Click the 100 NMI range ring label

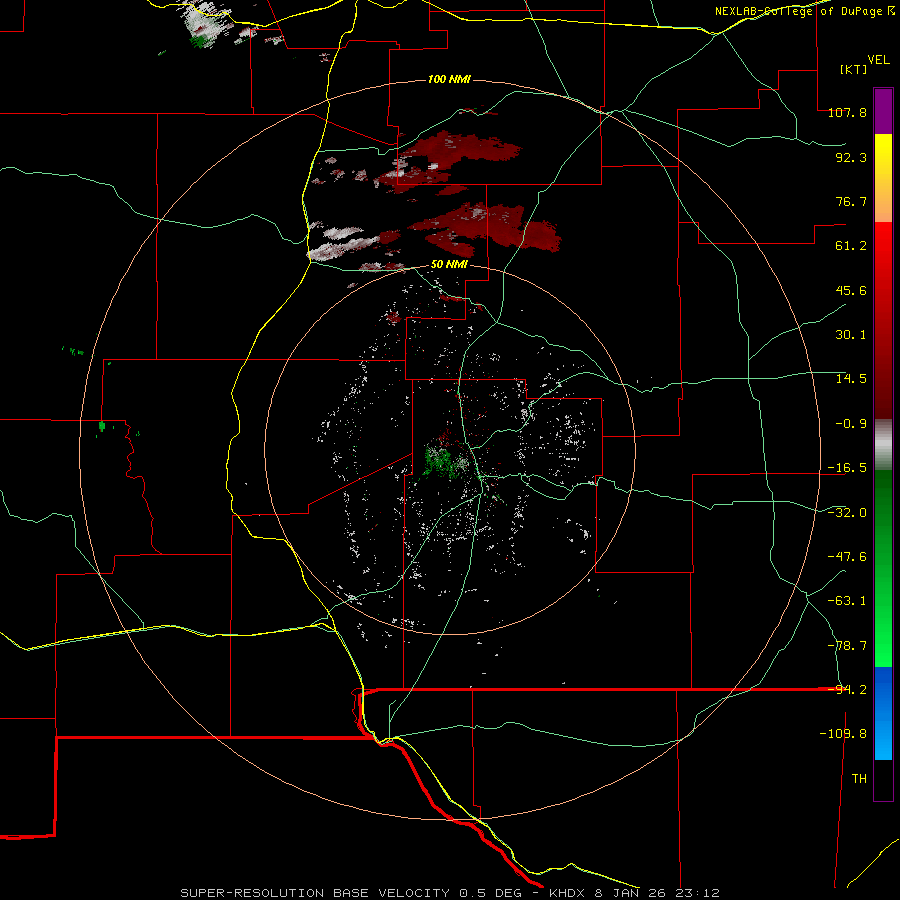(x=449, y=79)
